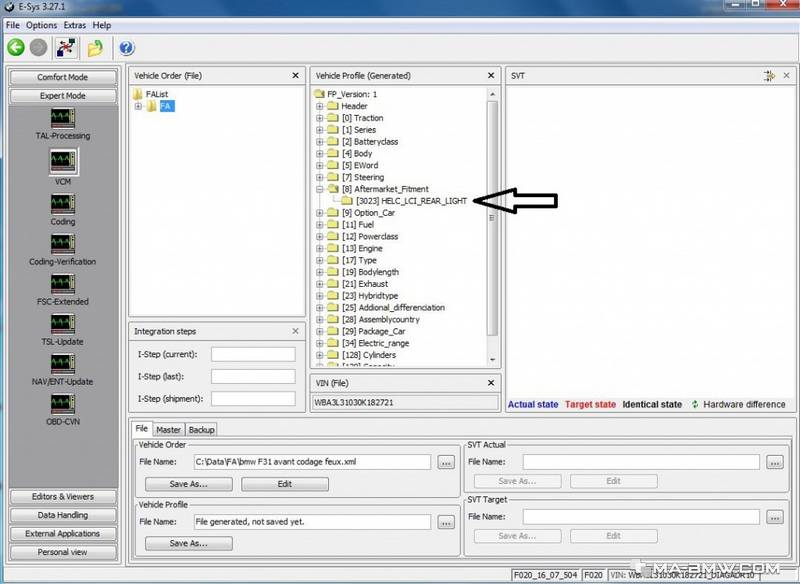Click scroll-down arrow in Vehicle Profile tree

pos(492,360)
